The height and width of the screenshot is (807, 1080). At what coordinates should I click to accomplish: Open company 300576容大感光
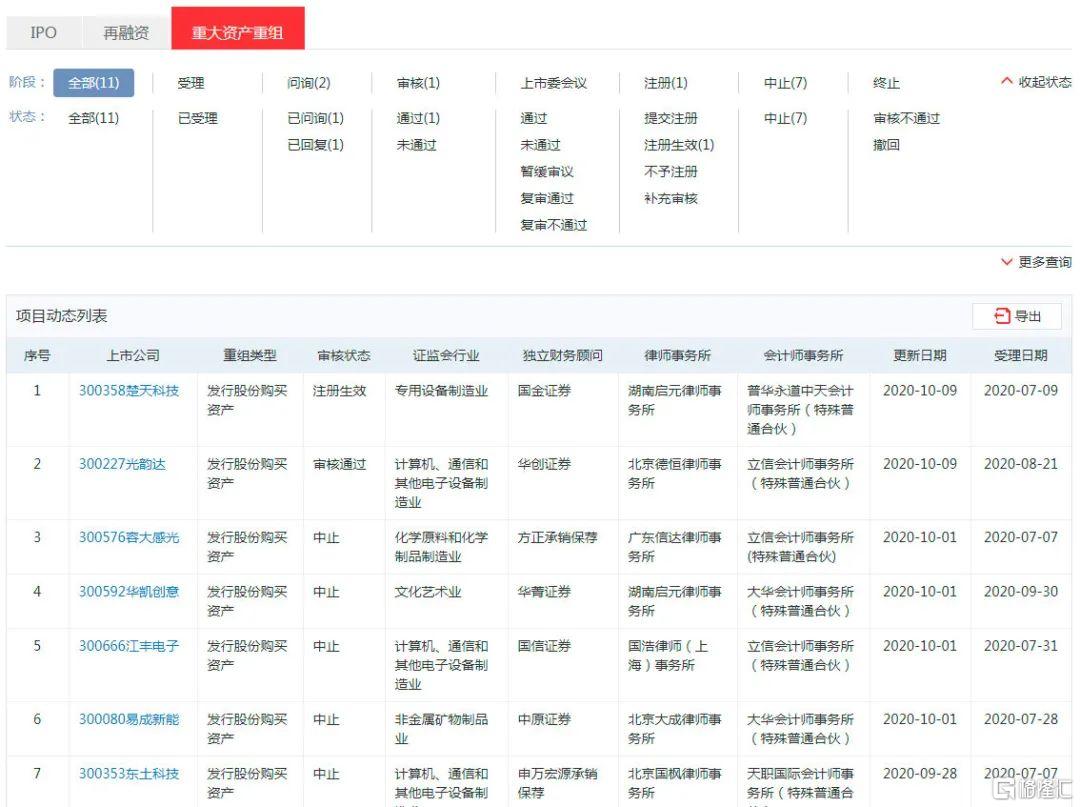(x=129, y=537)
